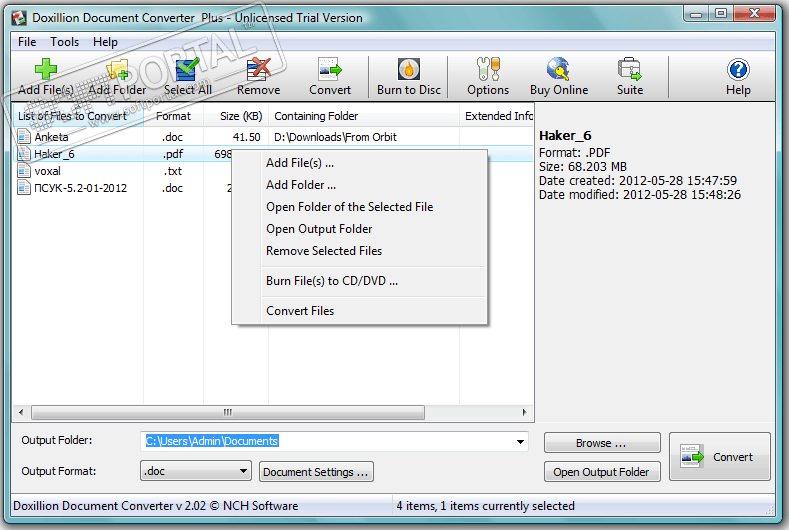
Task: Click the .txt format cell of voxal
Action: (x=173, y=171)
